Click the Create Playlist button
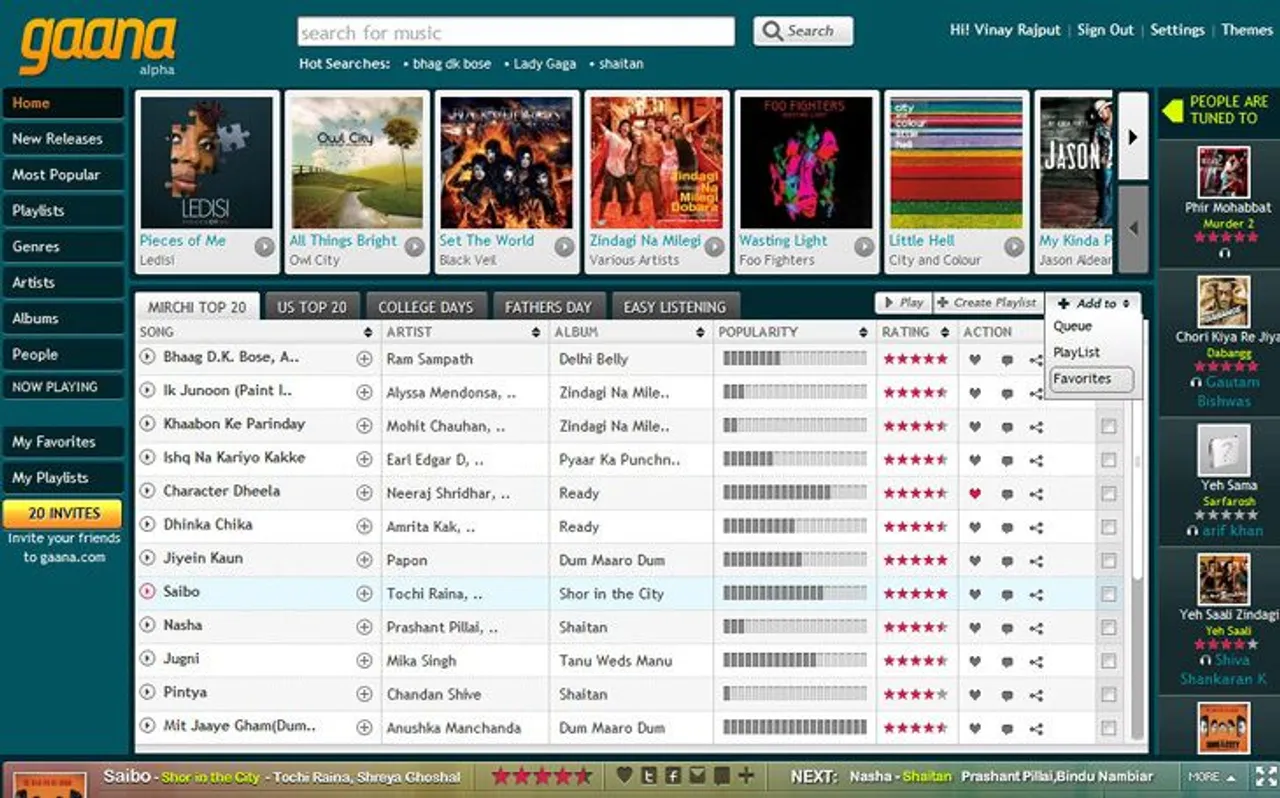Screen dimensions: 1280x798 (988, 303)
